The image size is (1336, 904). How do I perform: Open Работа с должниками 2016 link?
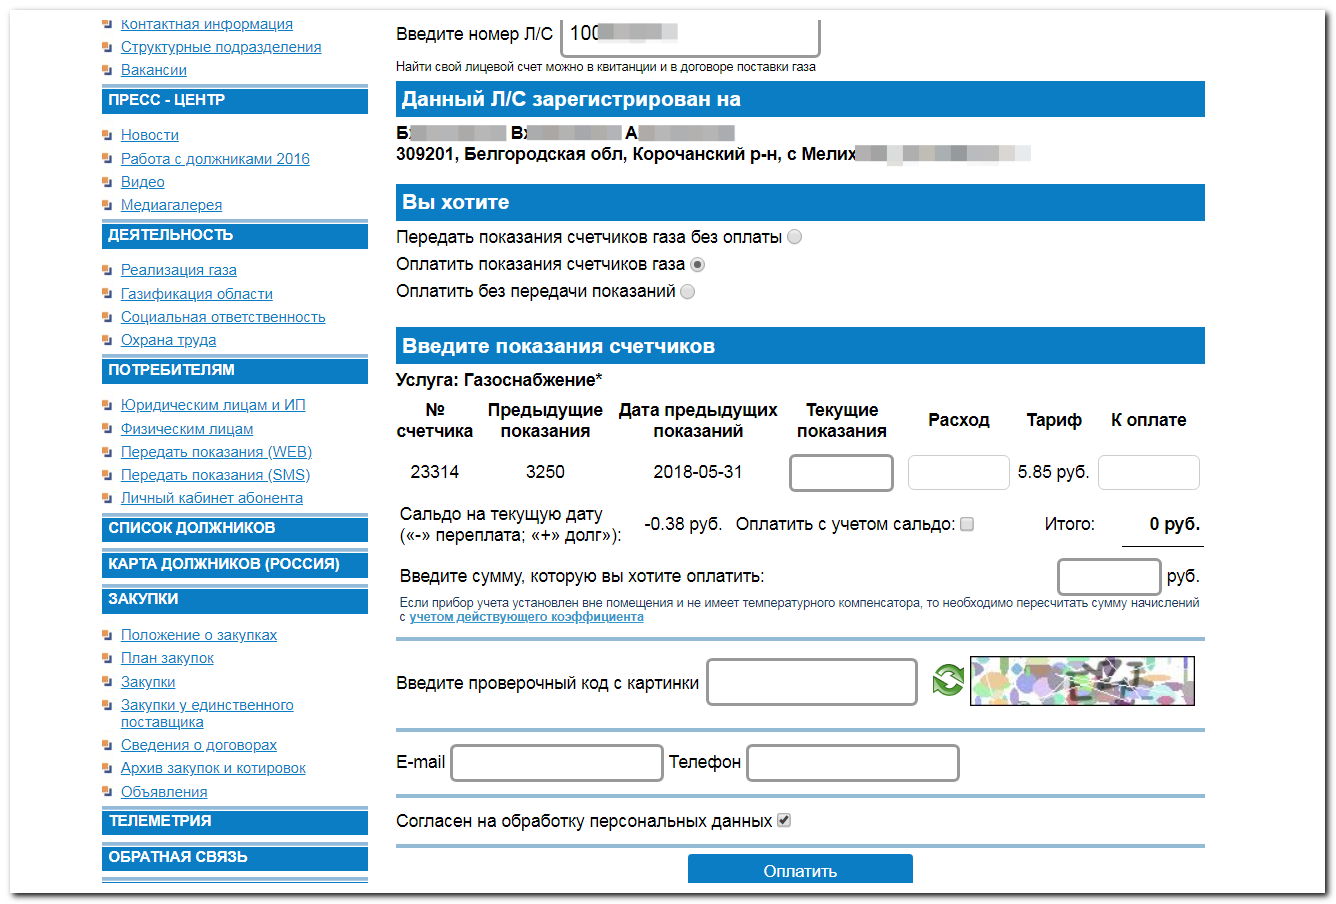tap(215, 159)
